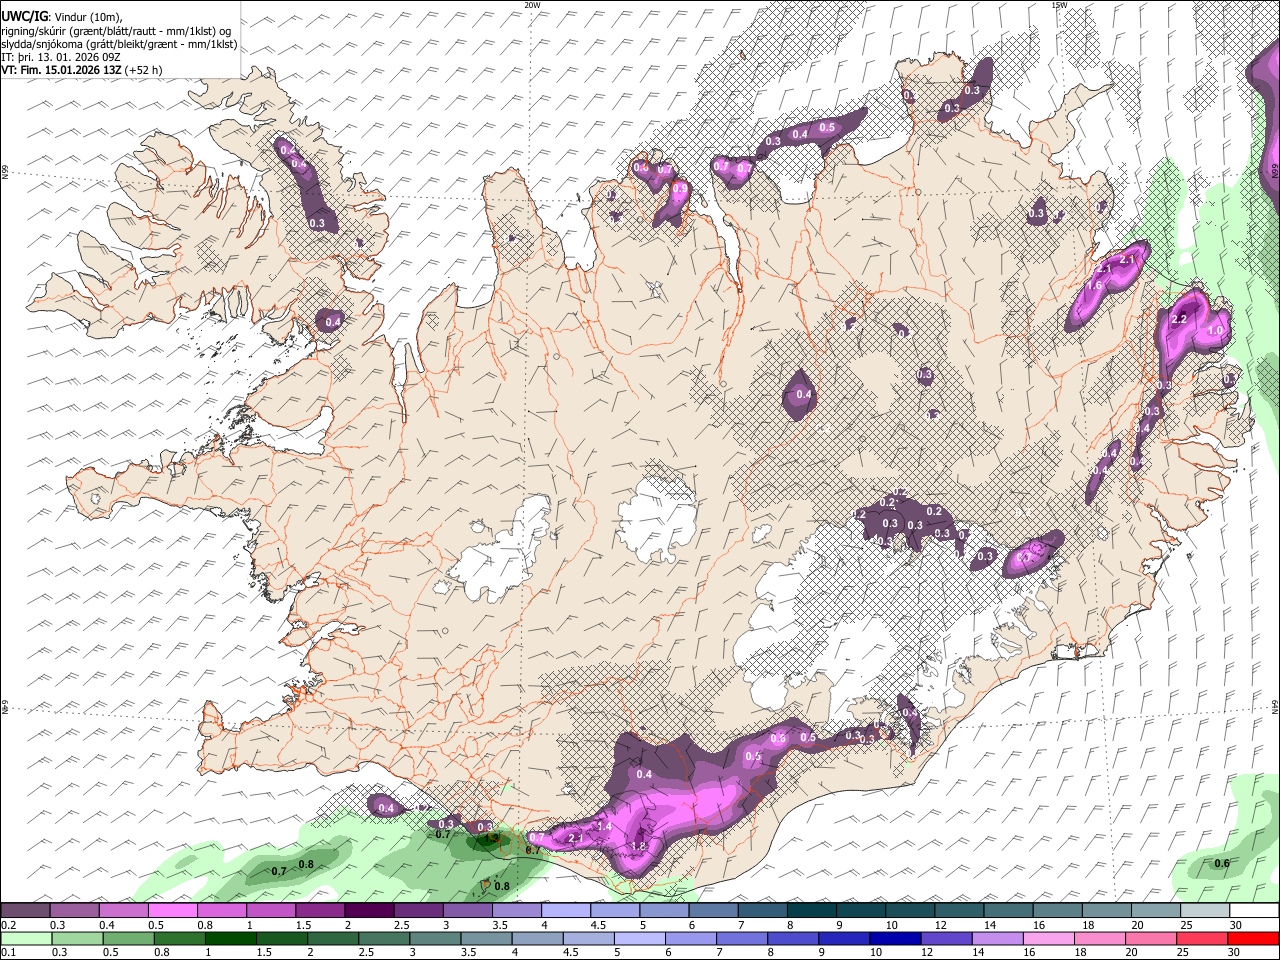Image resolution: width=1280 pixels, height=960 pixels.
Task: Click the 9–10 royal blue rain swatch
Action: click(845, 938)
